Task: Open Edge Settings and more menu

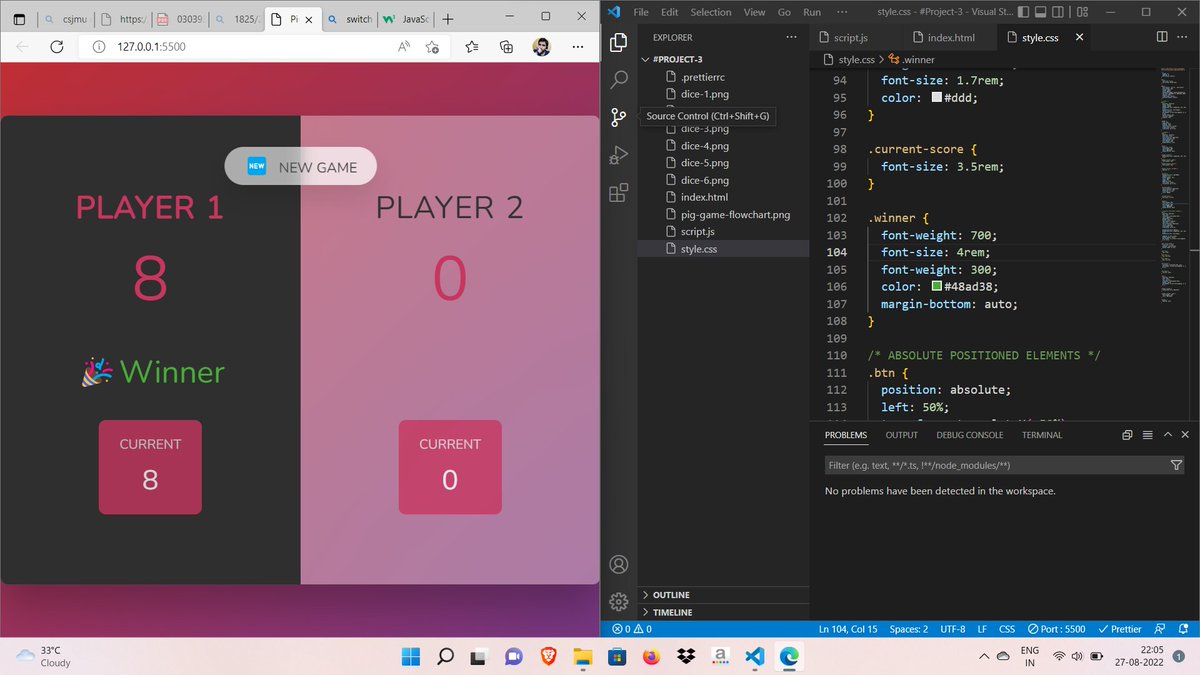Action: 577,46
